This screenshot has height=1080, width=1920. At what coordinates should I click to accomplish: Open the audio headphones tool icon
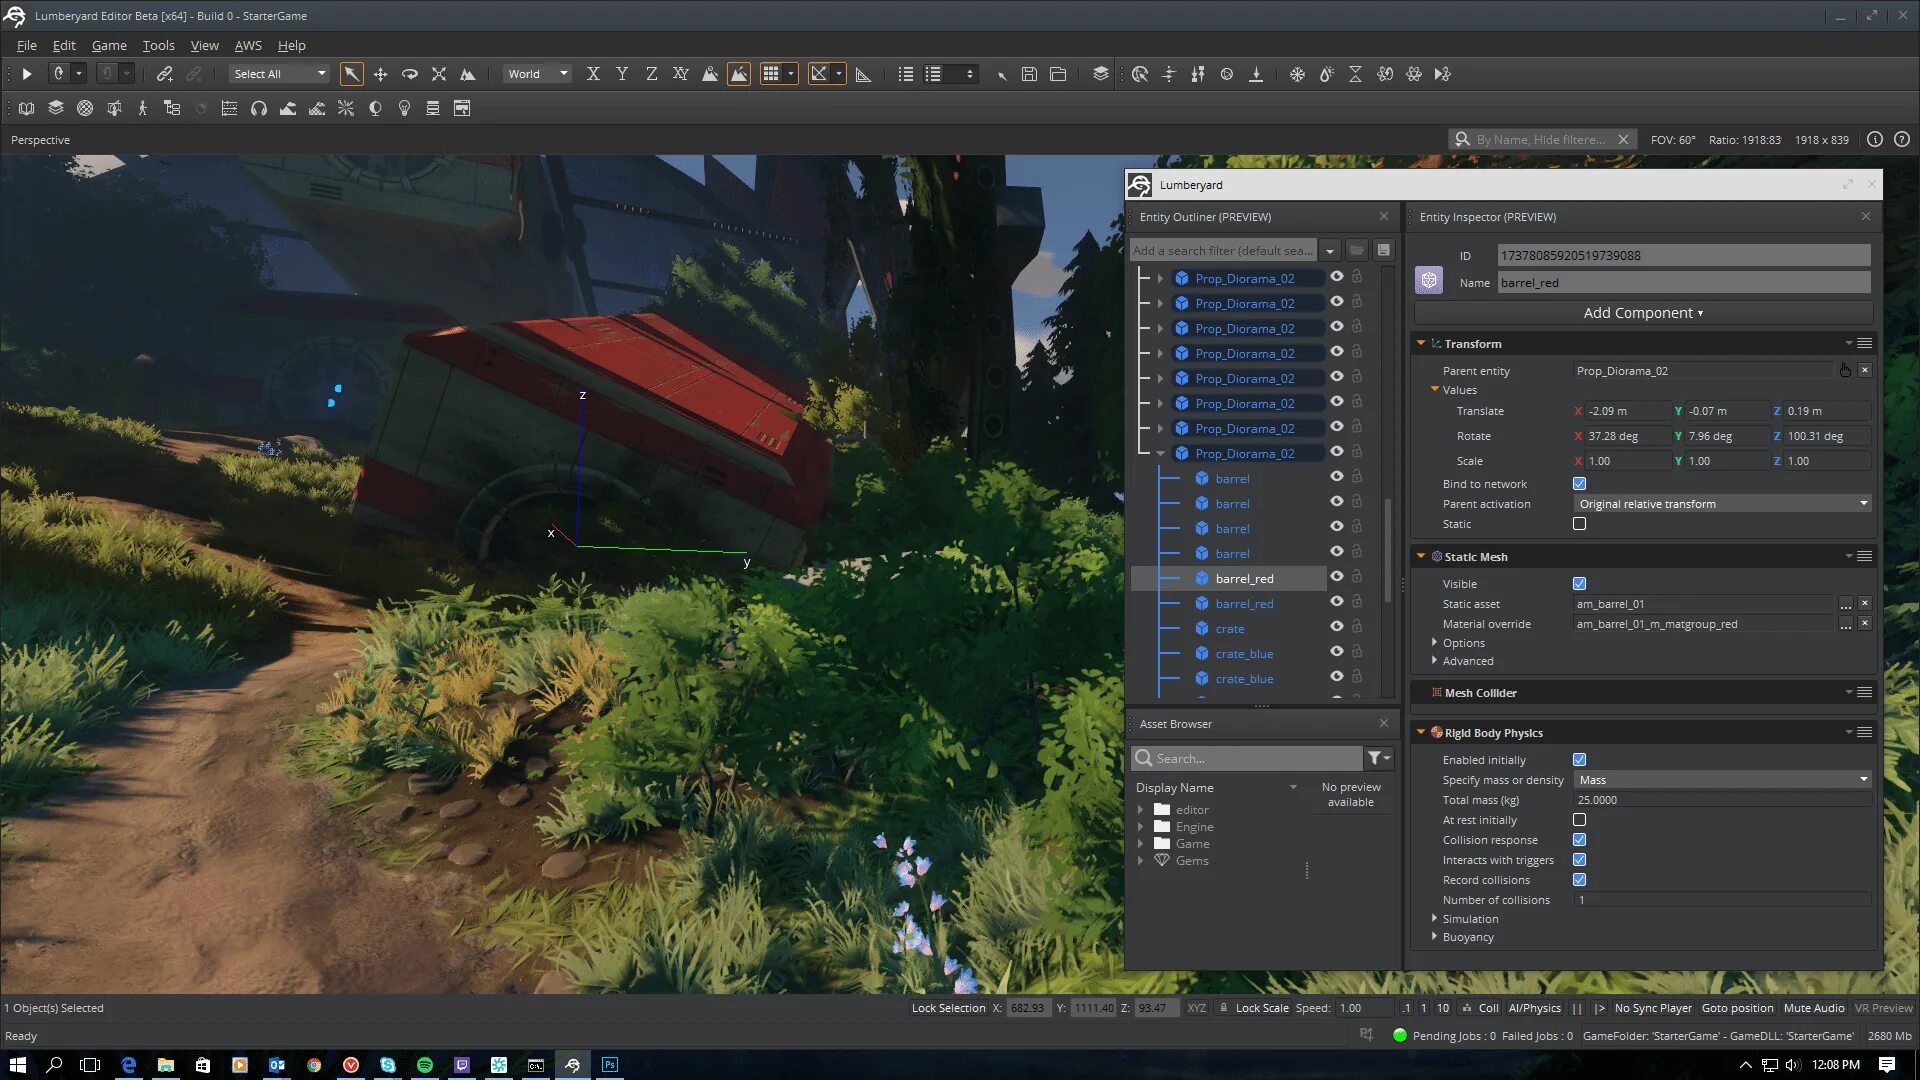click(x=259, y=108)
